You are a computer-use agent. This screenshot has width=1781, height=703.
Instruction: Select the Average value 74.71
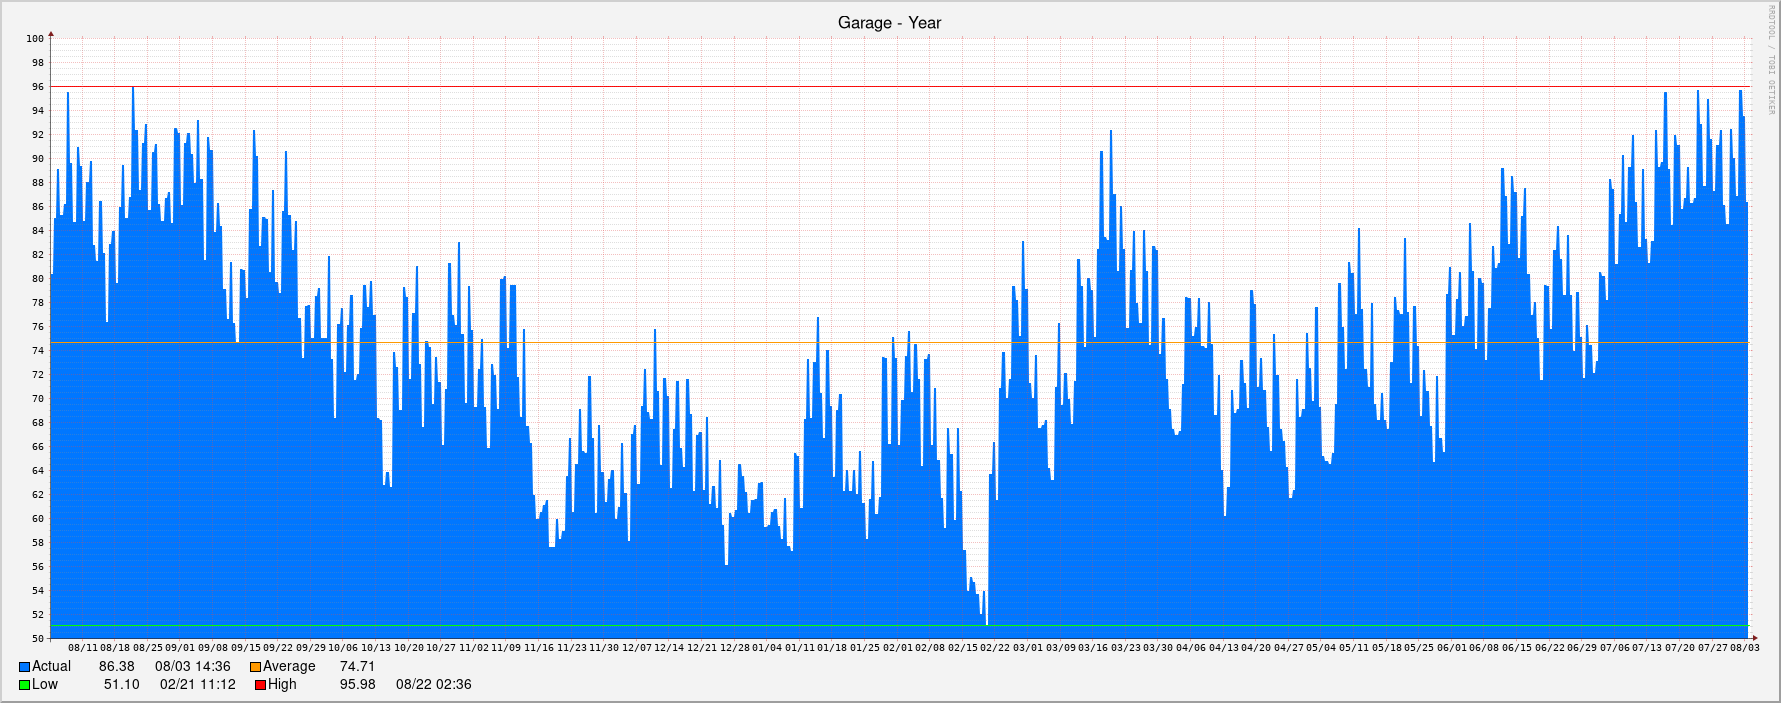[357, 666]
